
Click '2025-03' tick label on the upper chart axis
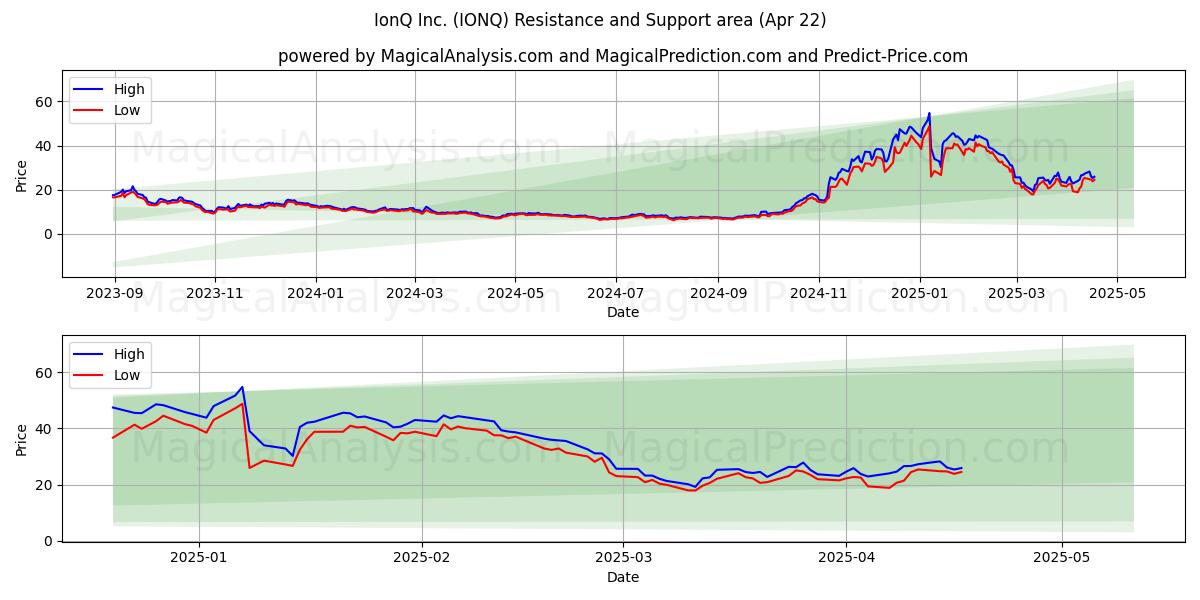point(1017,293)
